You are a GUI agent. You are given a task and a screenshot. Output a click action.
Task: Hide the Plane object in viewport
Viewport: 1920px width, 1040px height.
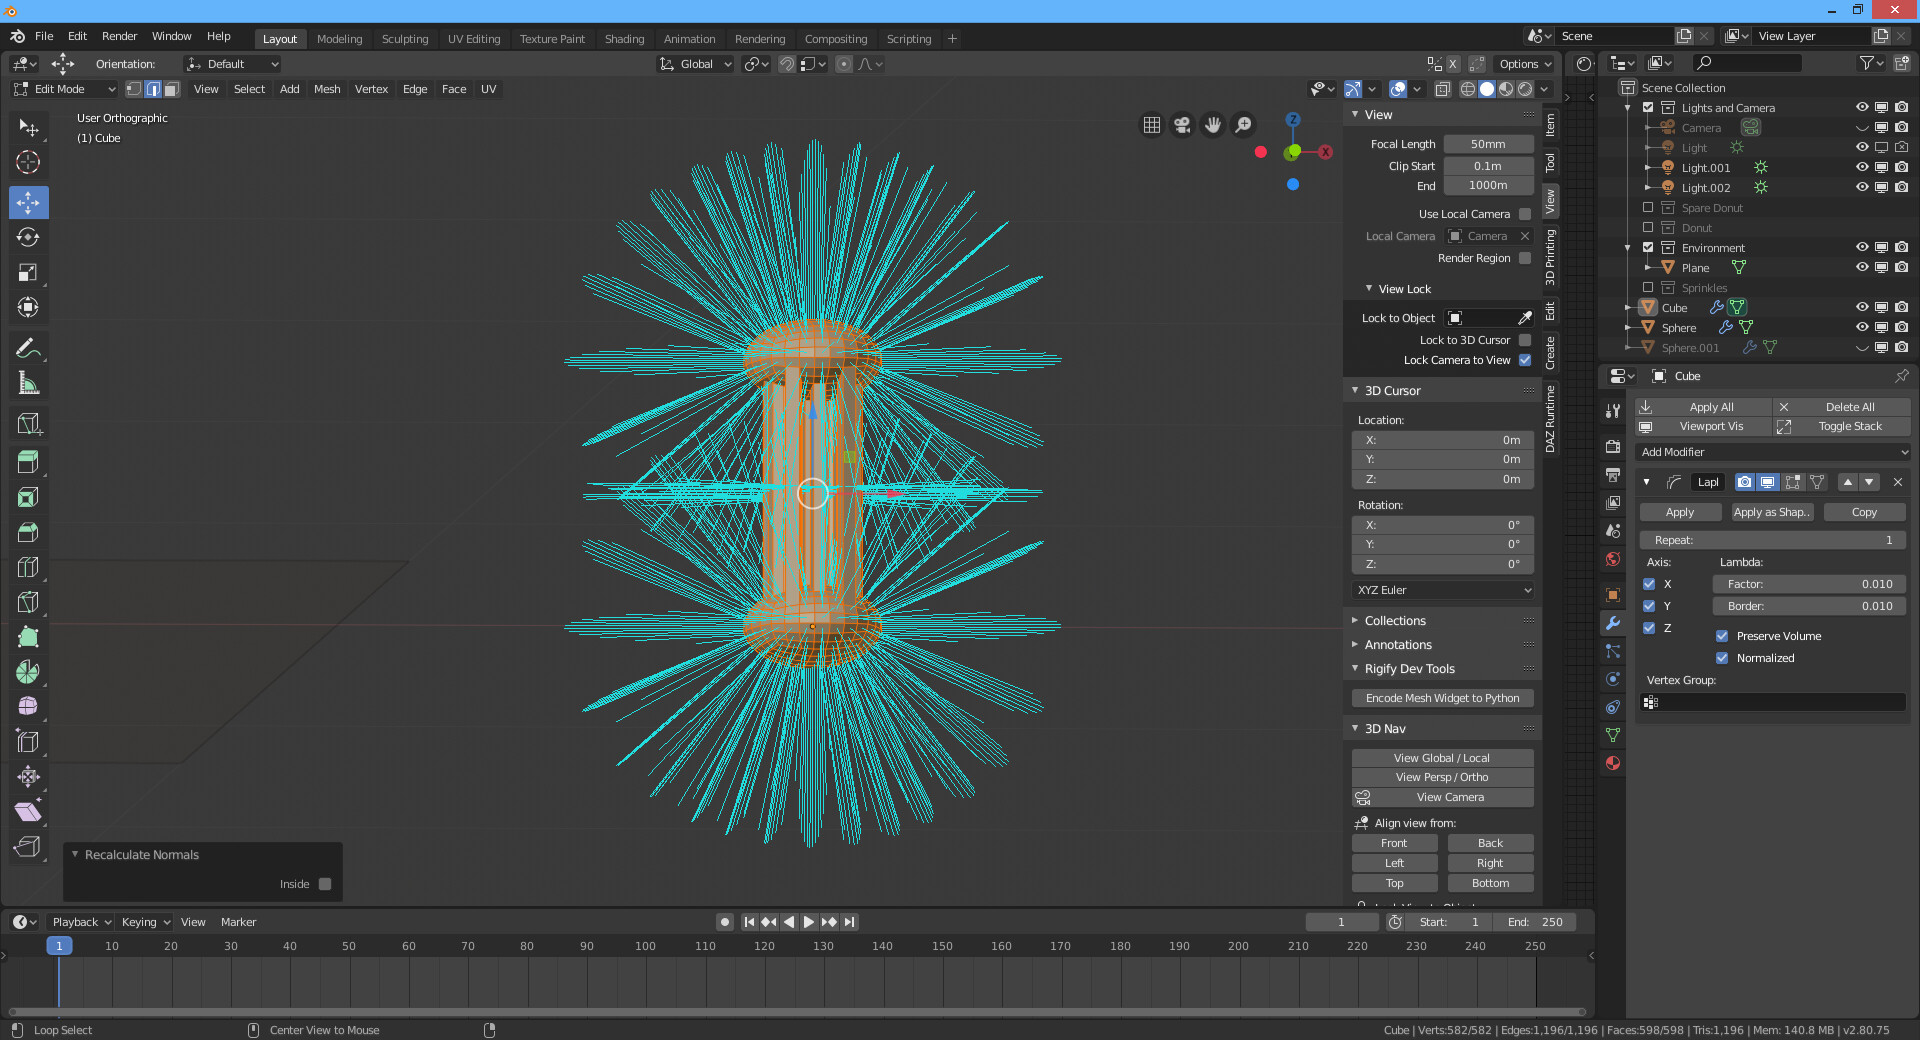[x=1861, y=268]
